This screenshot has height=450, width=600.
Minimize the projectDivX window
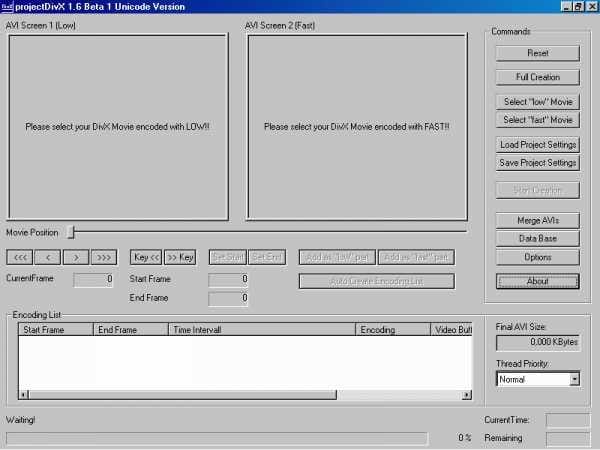pyautogui.click(x=567, y=7)
